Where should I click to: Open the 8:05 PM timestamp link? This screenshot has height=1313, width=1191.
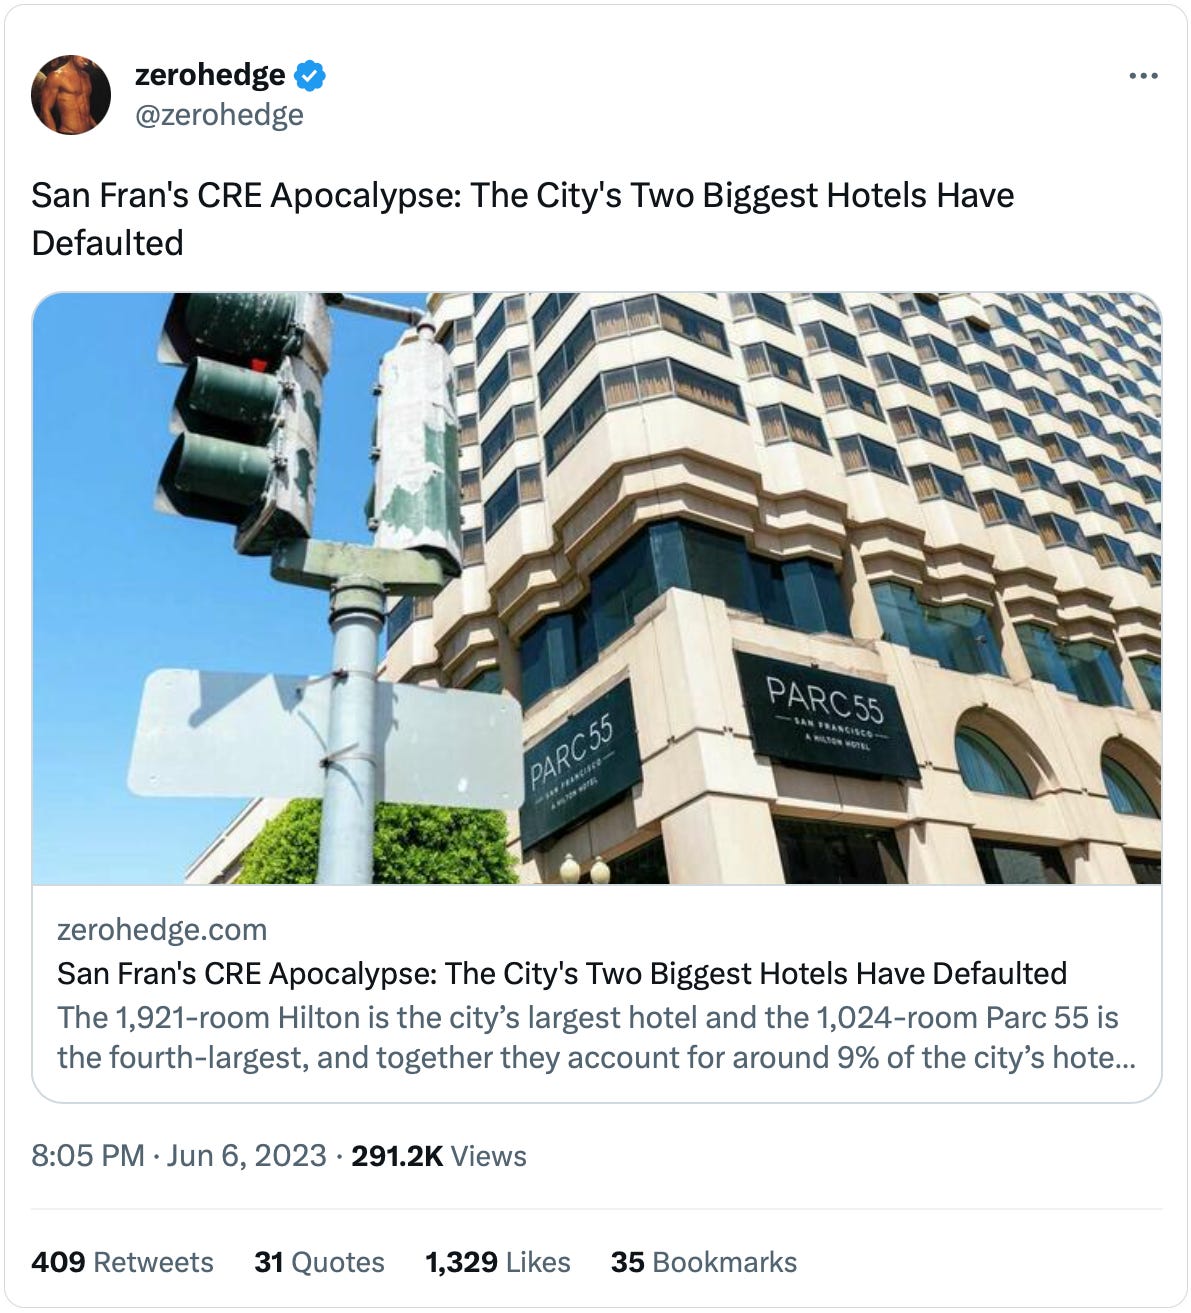pyautogui.click(x=88, y=1156)
